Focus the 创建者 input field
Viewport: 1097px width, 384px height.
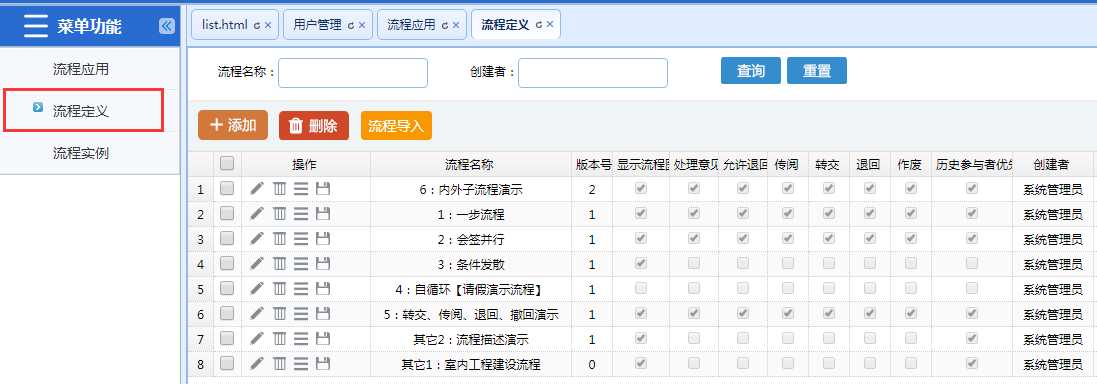[593, 73]
